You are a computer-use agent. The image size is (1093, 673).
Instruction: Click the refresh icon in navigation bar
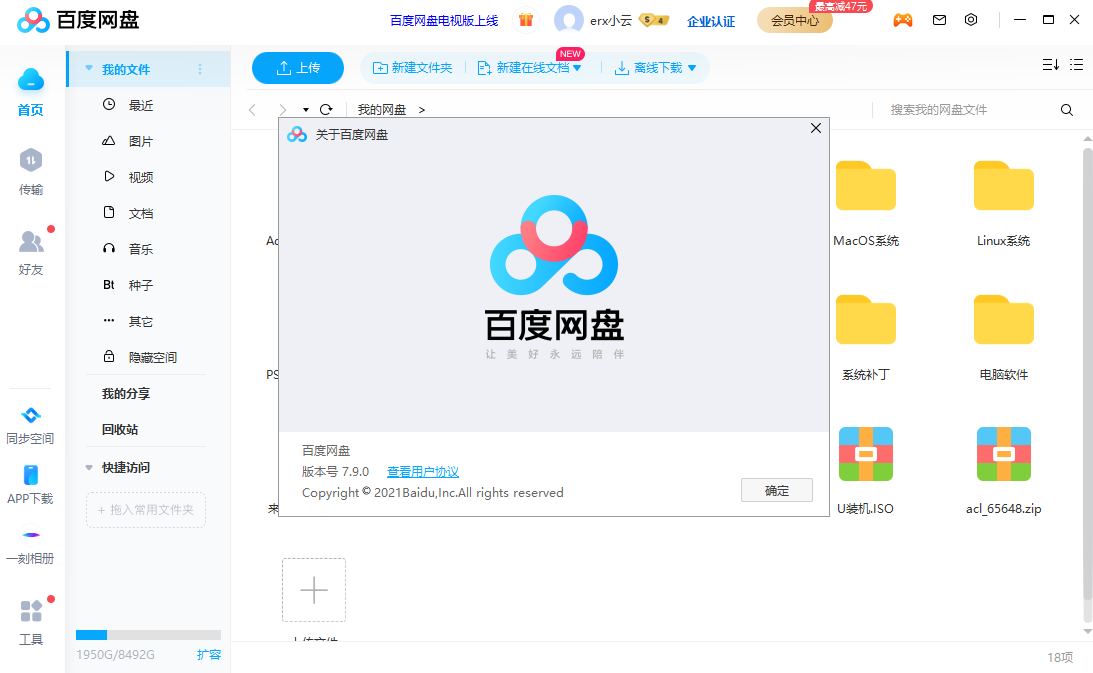326,109
